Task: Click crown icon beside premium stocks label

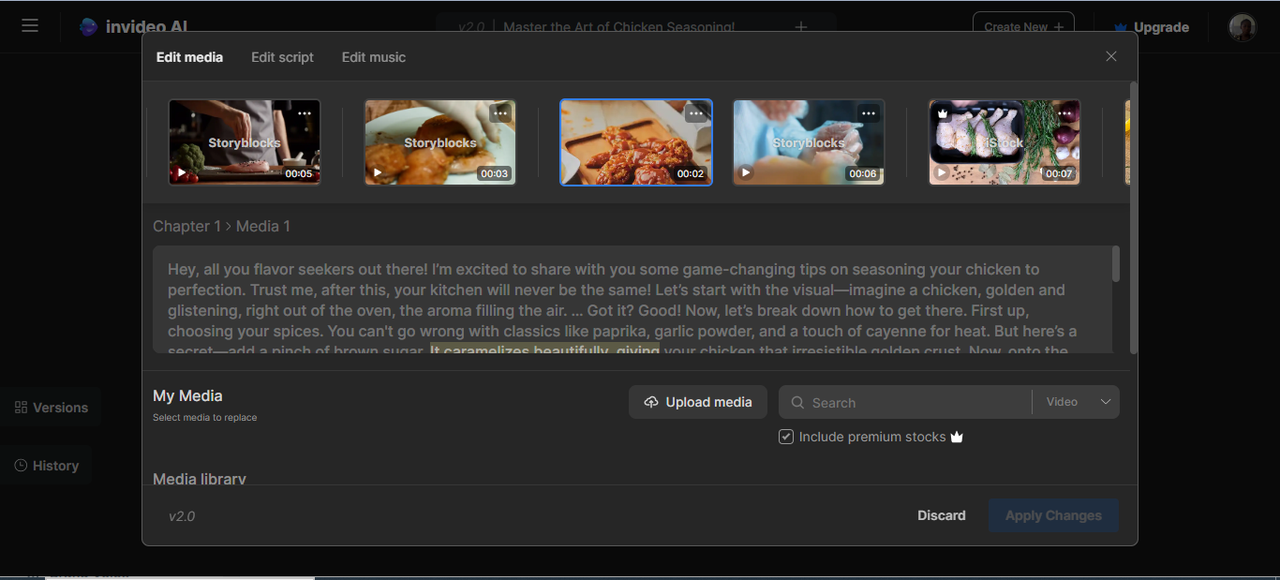Action: [957, 437]
